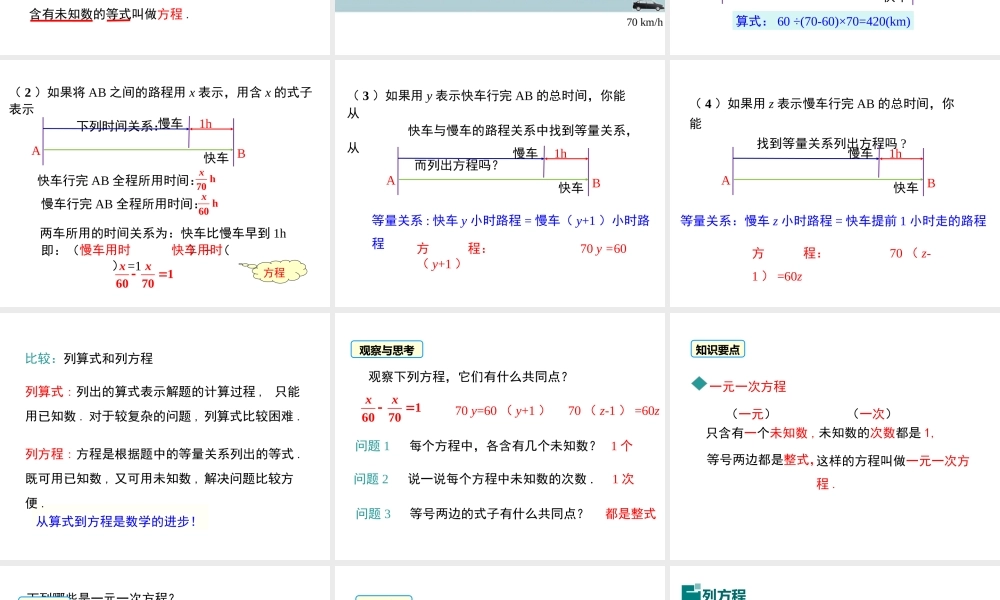This screenshot has width=1000, height=600.
Task: Click the blue 等量关系：慢车 z 小时路程 text
Action: (x=833, y=221)
